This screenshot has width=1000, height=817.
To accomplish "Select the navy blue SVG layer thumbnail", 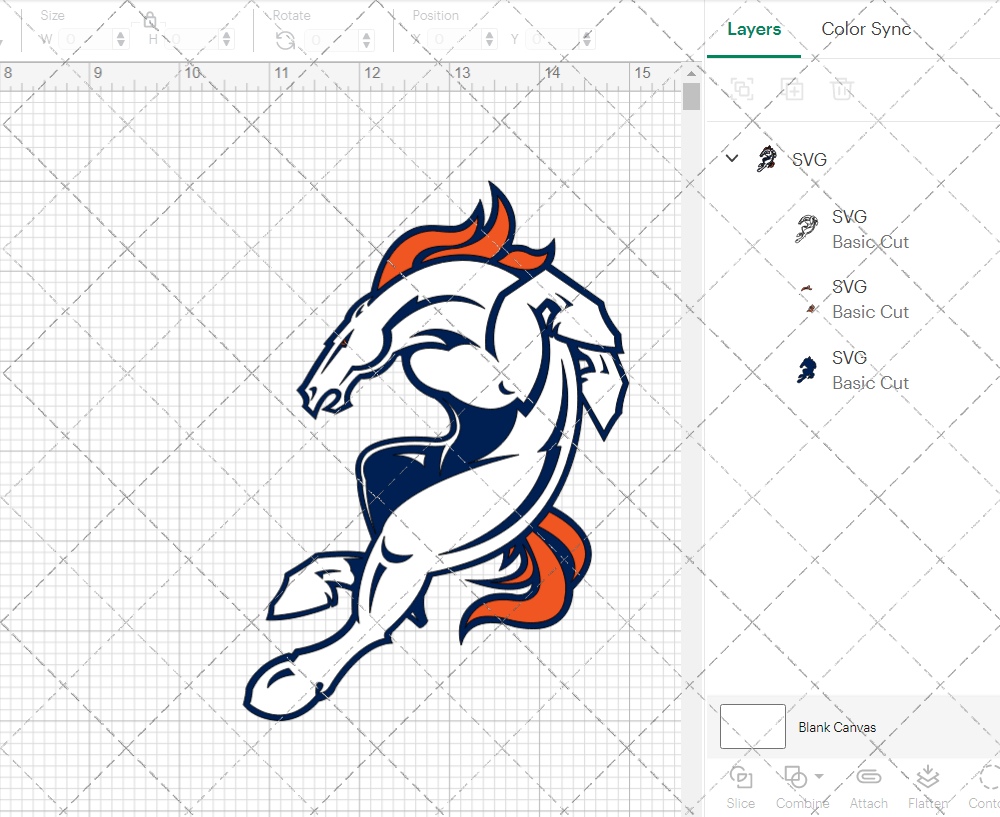I will (807, 370).
